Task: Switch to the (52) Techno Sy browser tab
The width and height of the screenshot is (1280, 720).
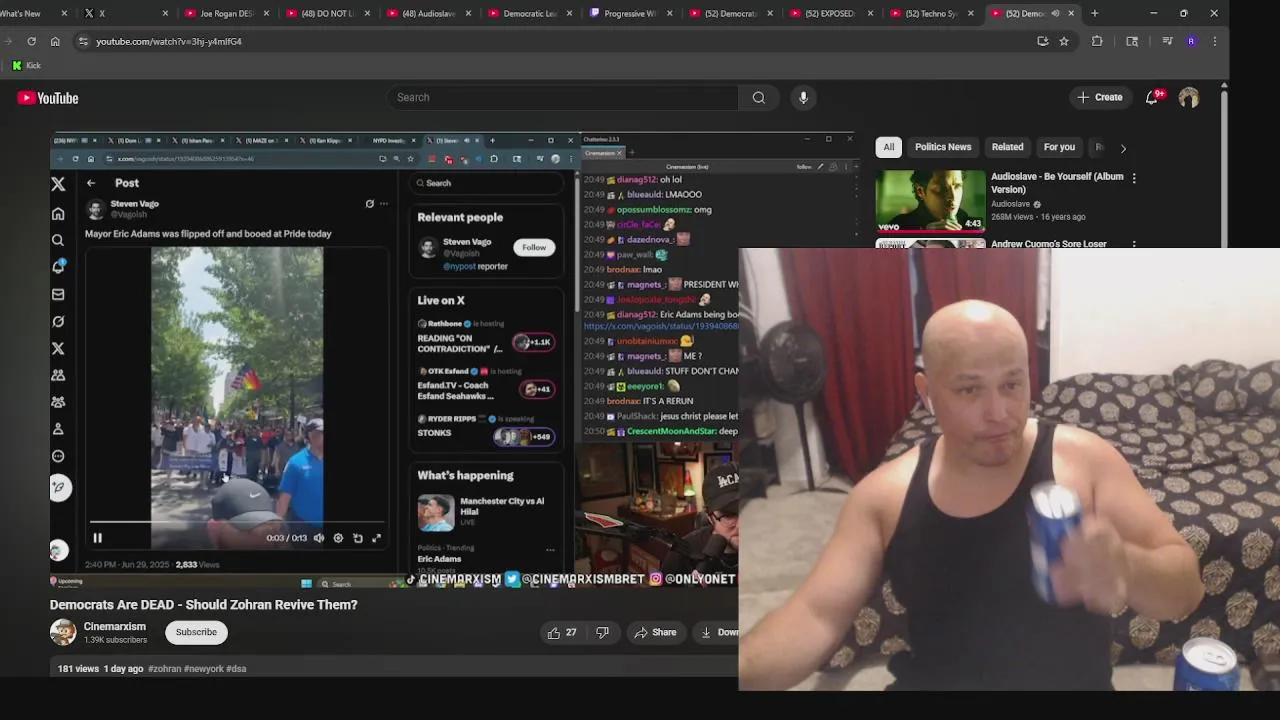Action: (930, 13)
